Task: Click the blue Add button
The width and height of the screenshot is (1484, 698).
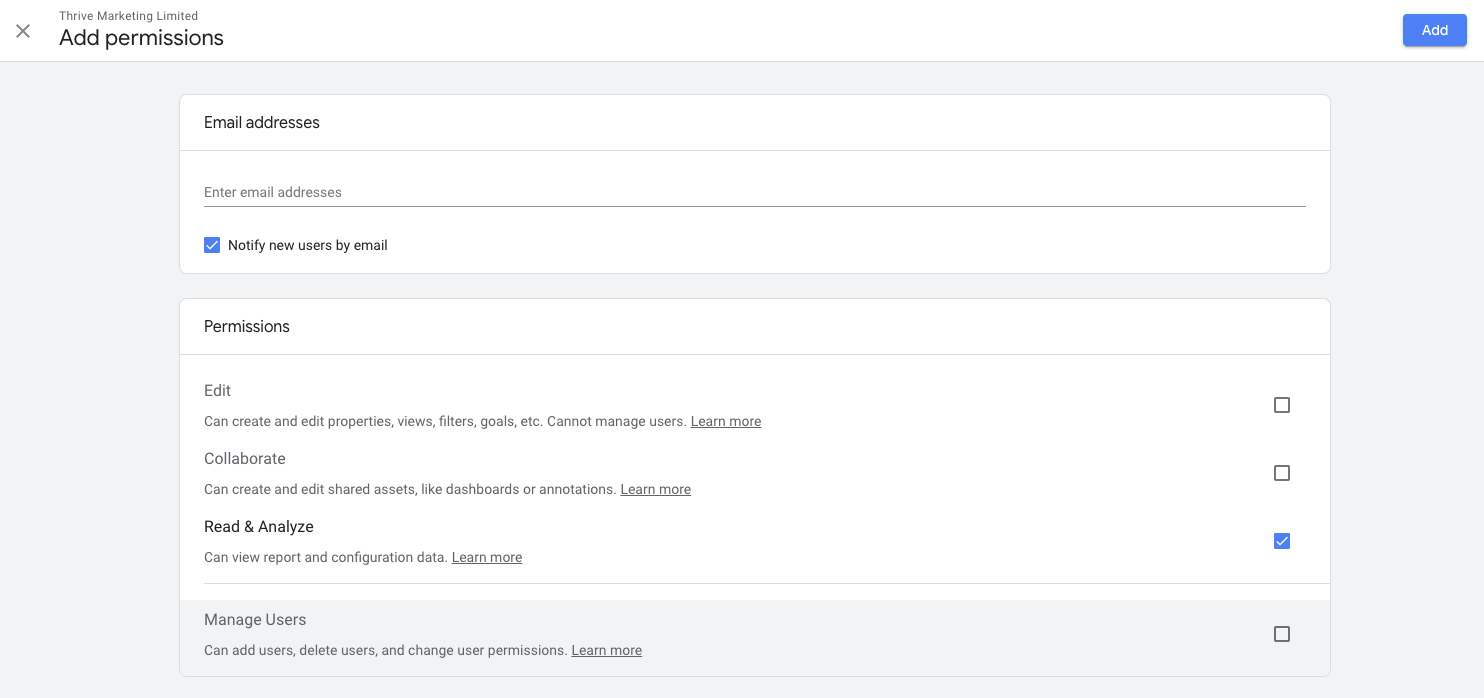Action: click(x=1434, y=30)
